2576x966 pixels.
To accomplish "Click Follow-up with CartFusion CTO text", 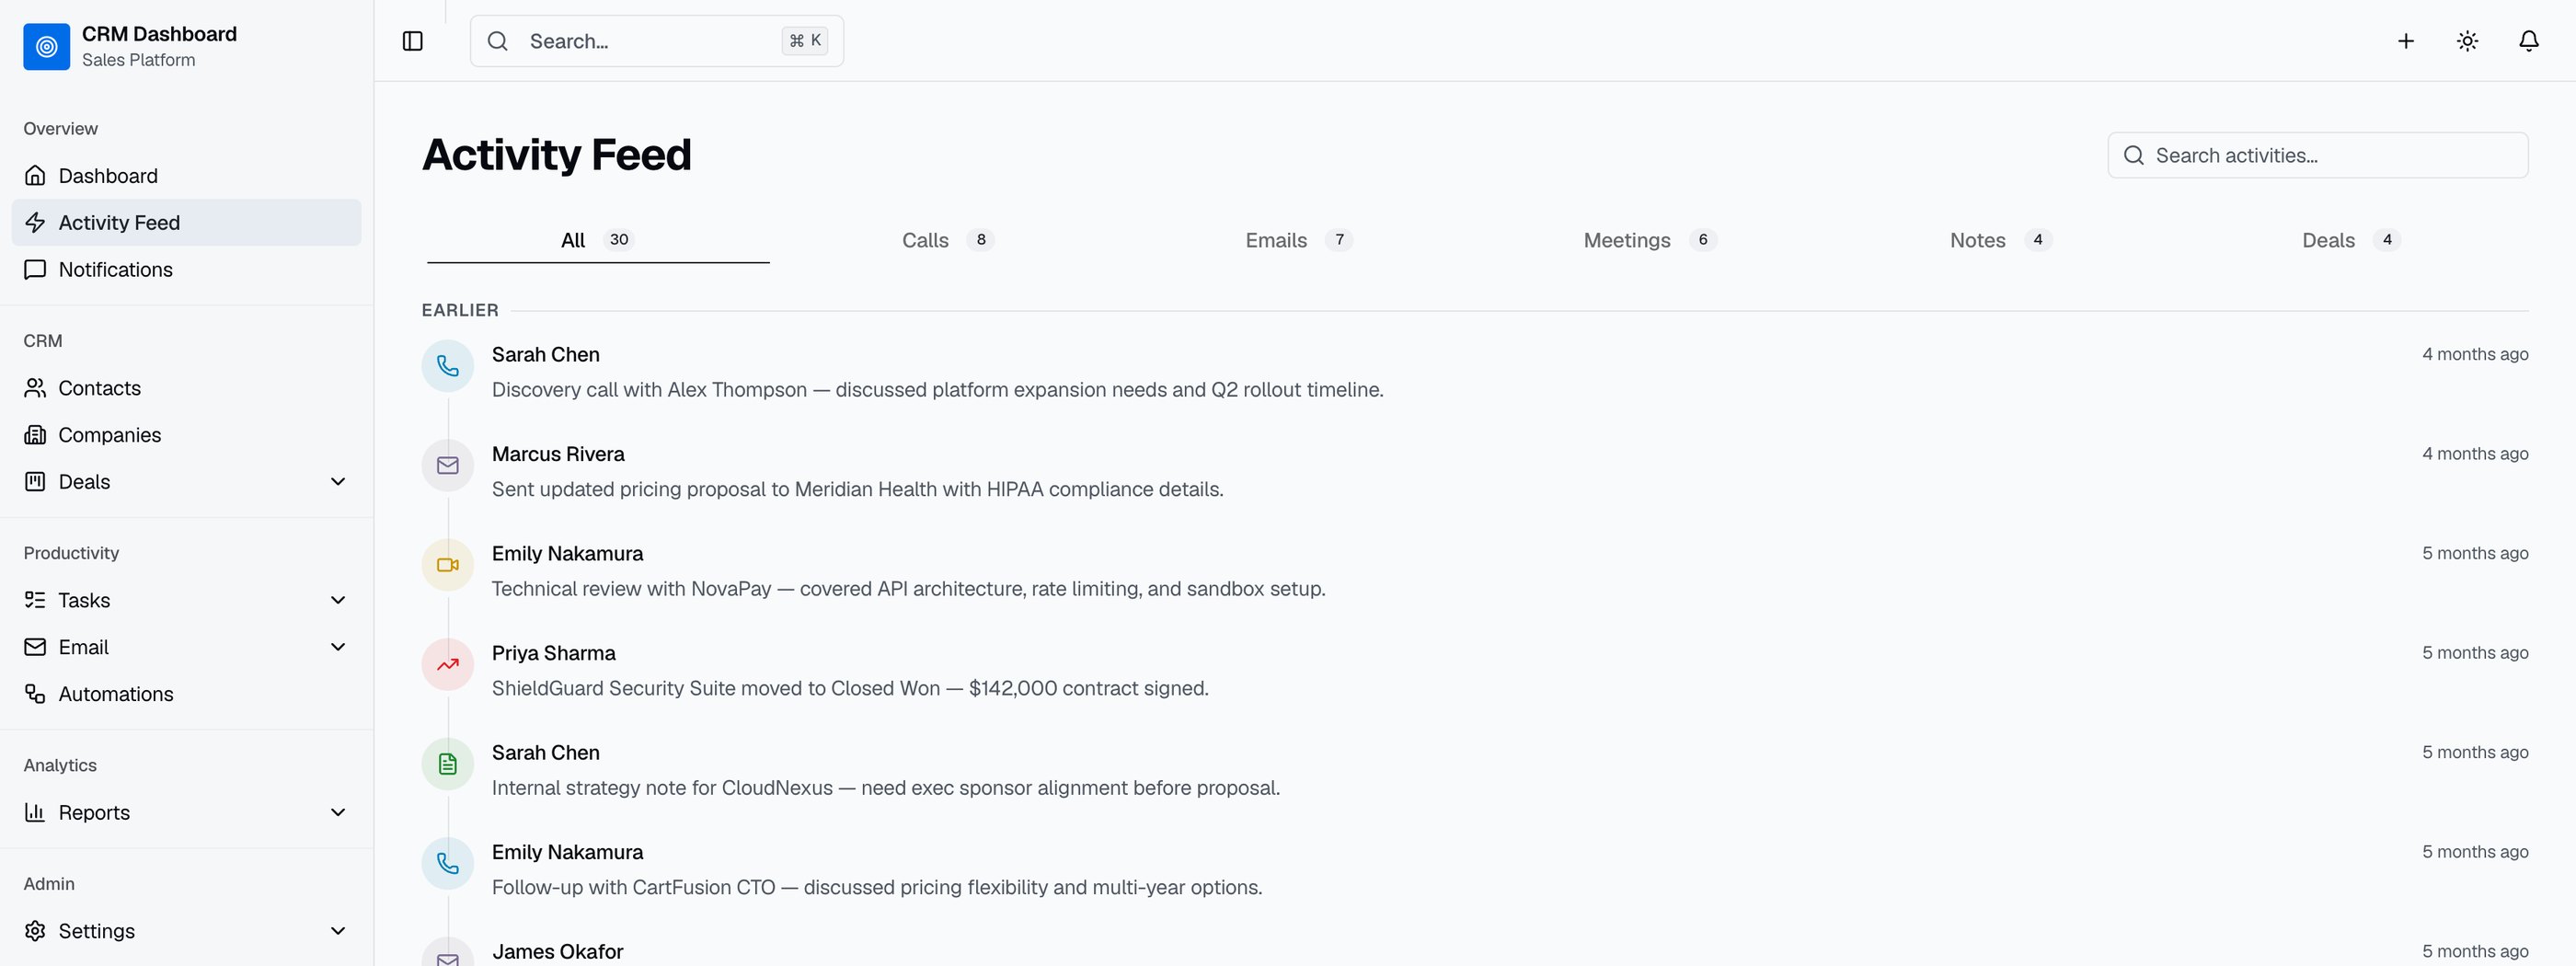I will click(x=877, y=887).
